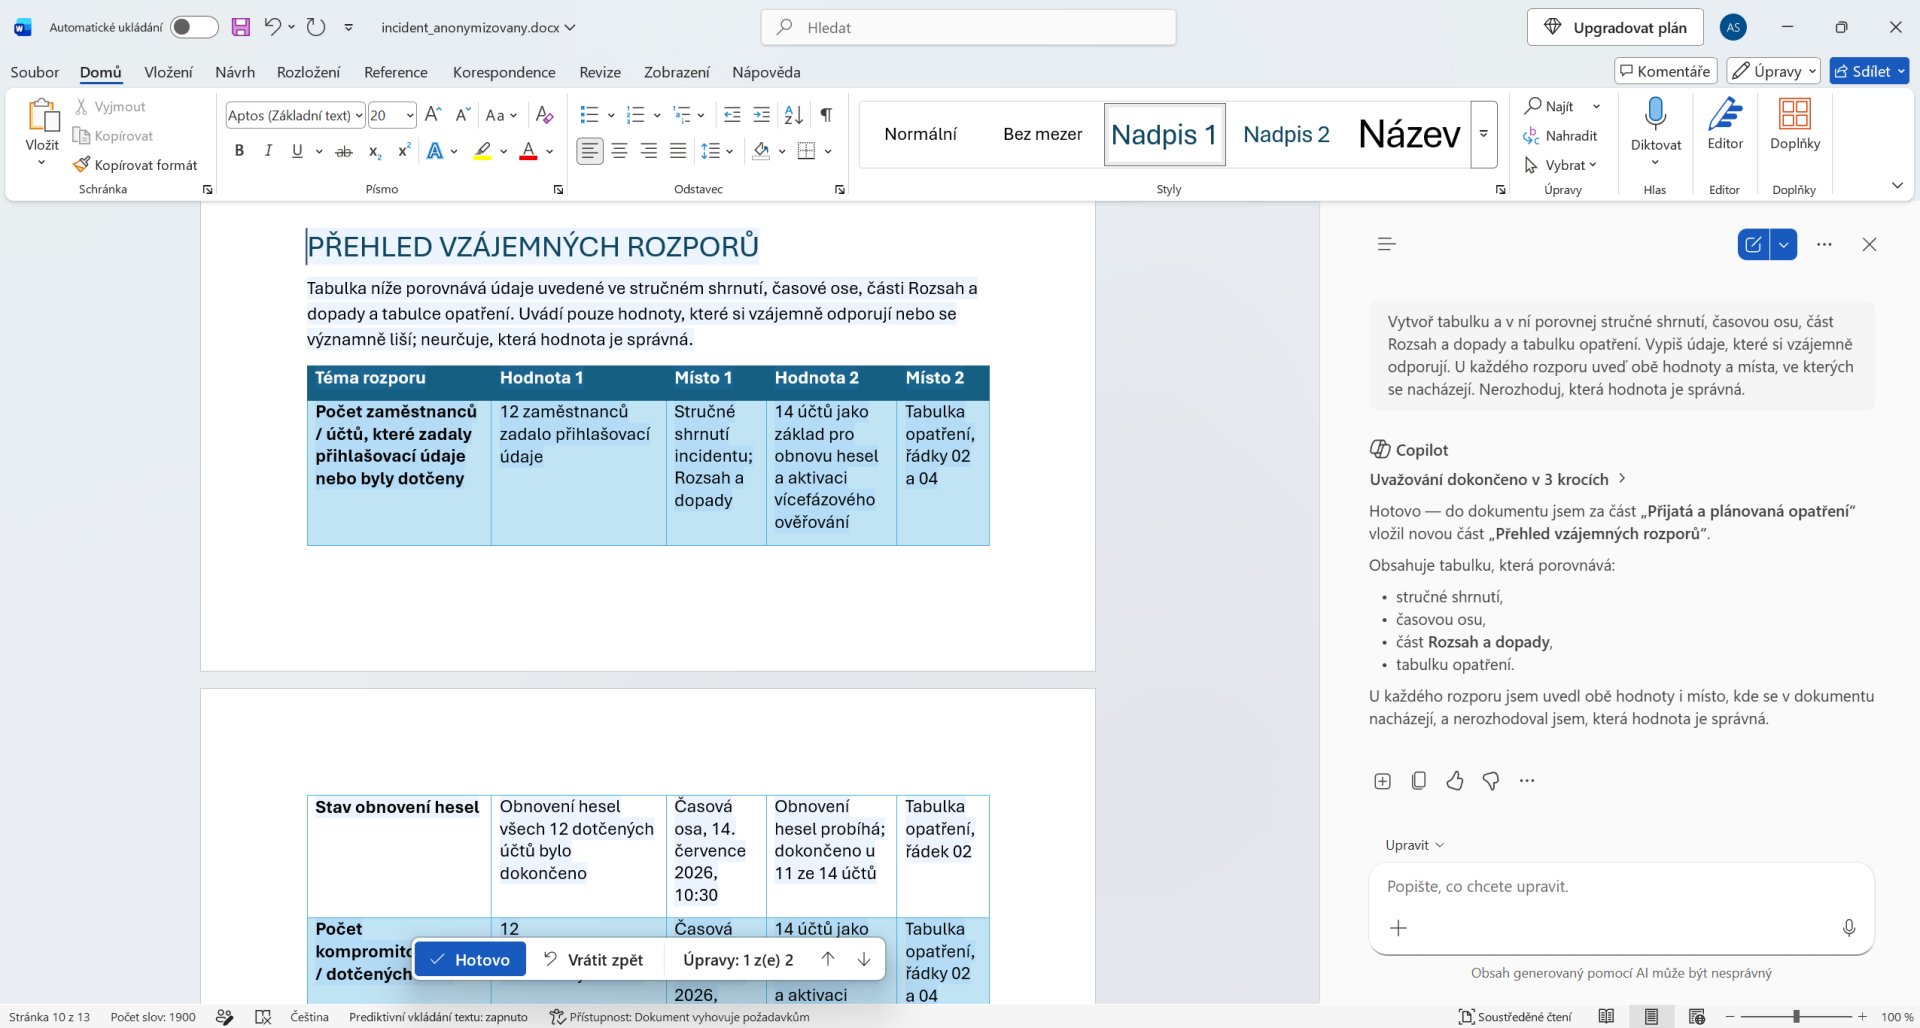Image resolution: width=1920 pixels, height=1028 pixels.
Task: Switch to the Reference tab
Action: coord(396,72)
